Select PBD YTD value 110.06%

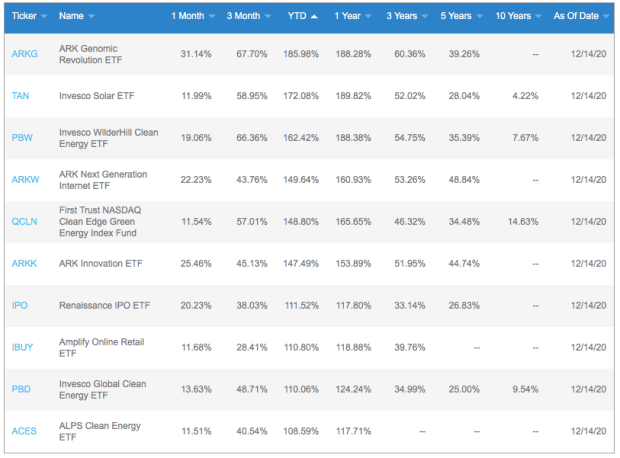(301, 389)
